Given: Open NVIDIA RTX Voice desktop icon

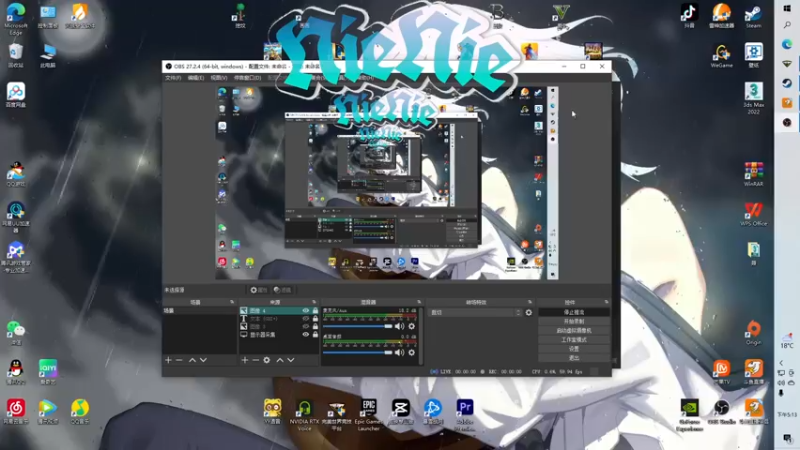Looking at the screenshot, I should [x=305, y=414].
